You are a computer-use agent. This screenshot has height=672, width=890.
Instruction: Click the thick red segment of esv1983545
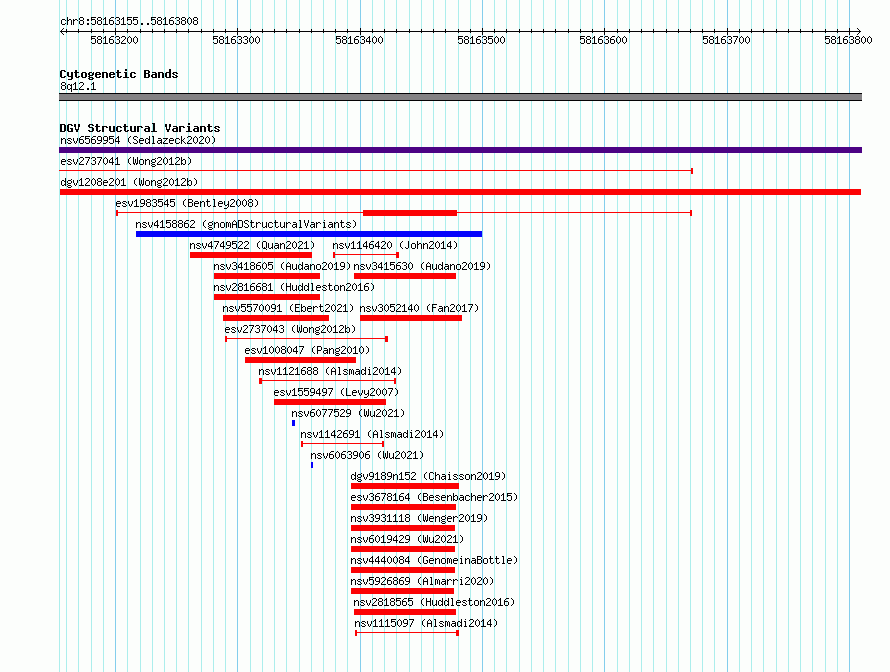click(x=410, y=213)
